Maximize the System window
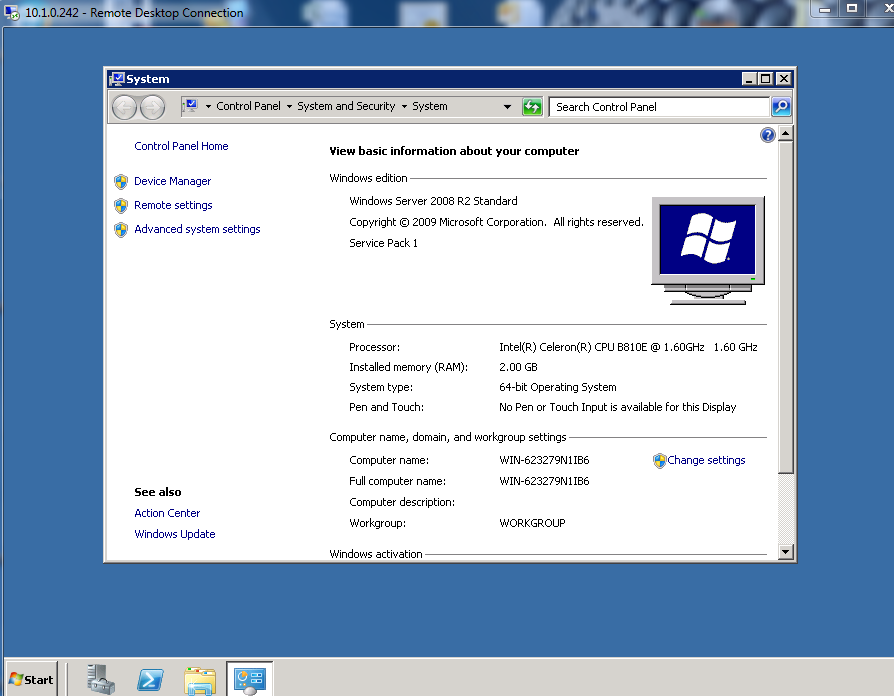This screenshot has height=696, width=894. click(766, 79)
